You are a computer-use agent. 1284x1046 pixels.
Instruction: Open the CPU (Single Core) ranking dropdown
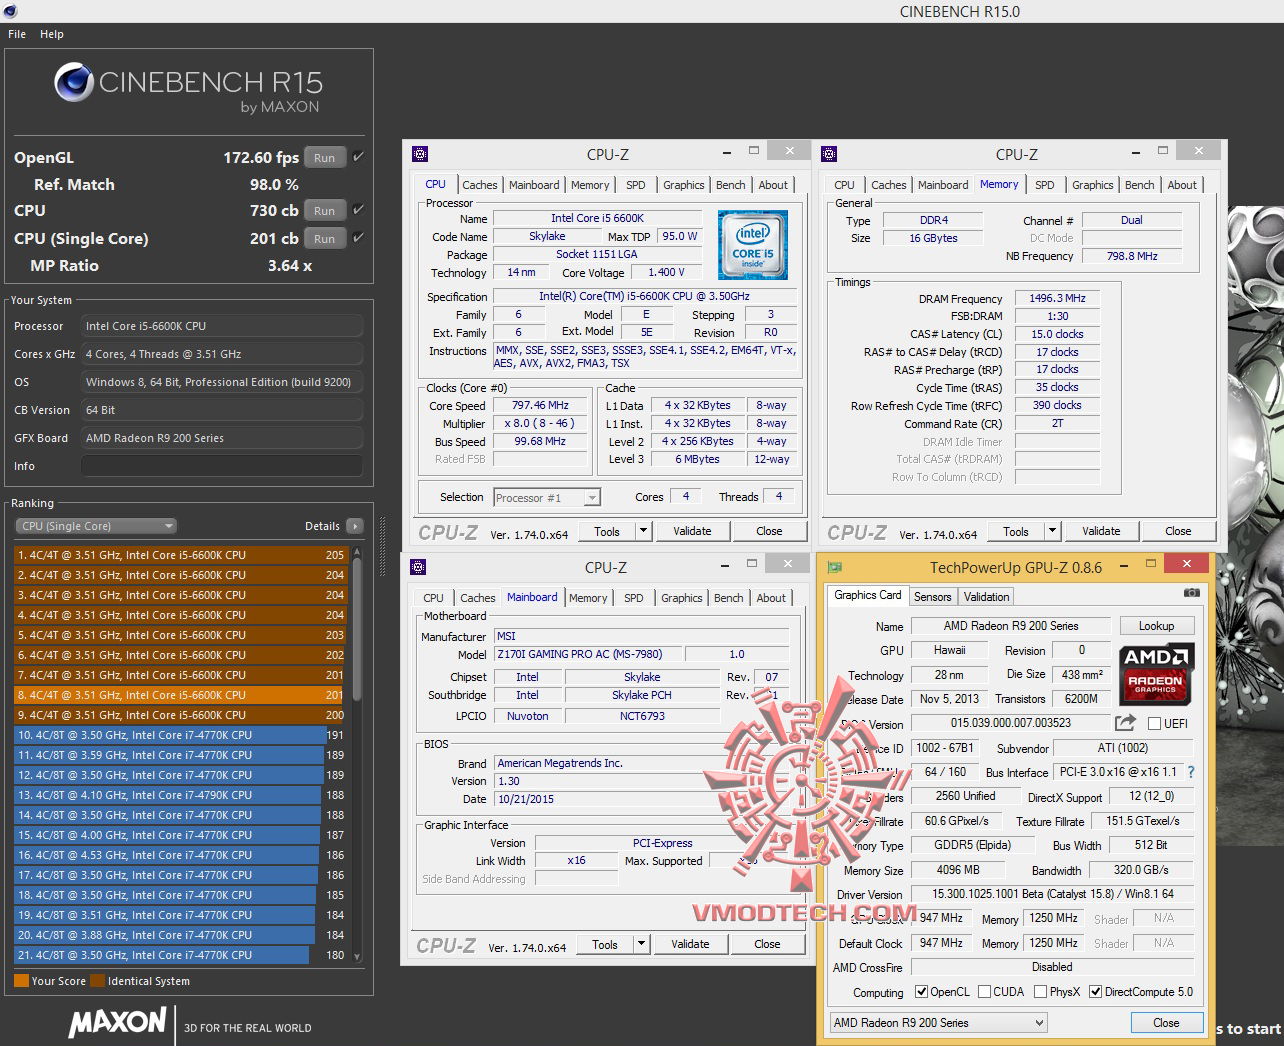[96, 526]
